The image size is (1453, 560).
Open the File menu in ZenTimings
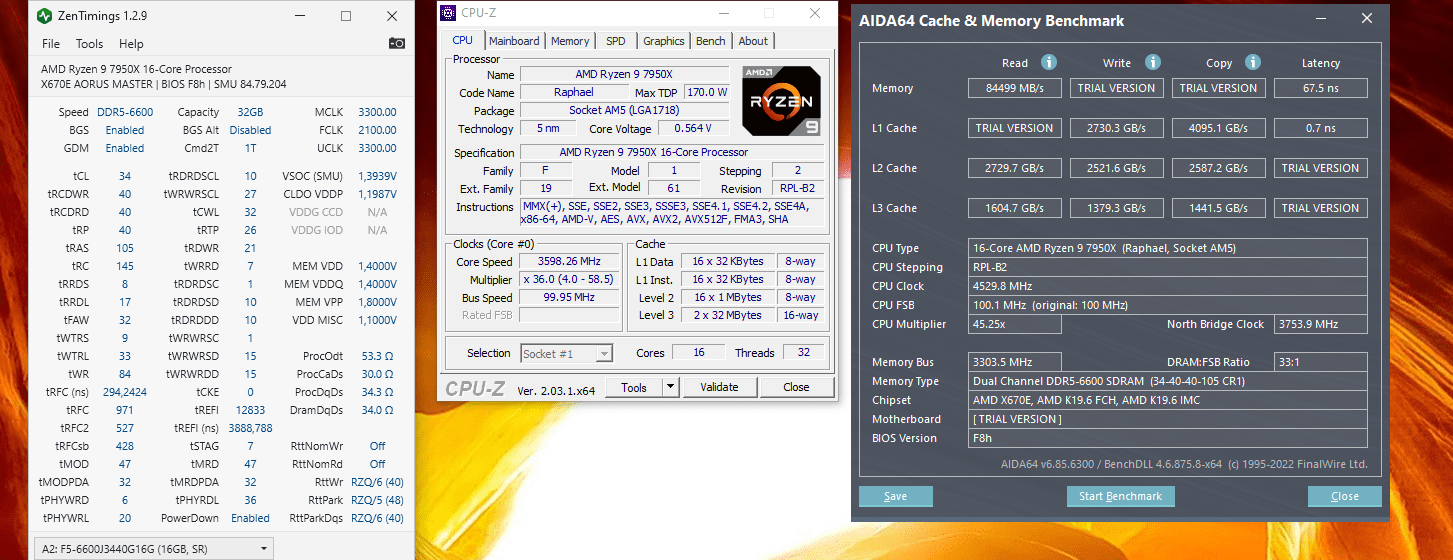point(51,44)
